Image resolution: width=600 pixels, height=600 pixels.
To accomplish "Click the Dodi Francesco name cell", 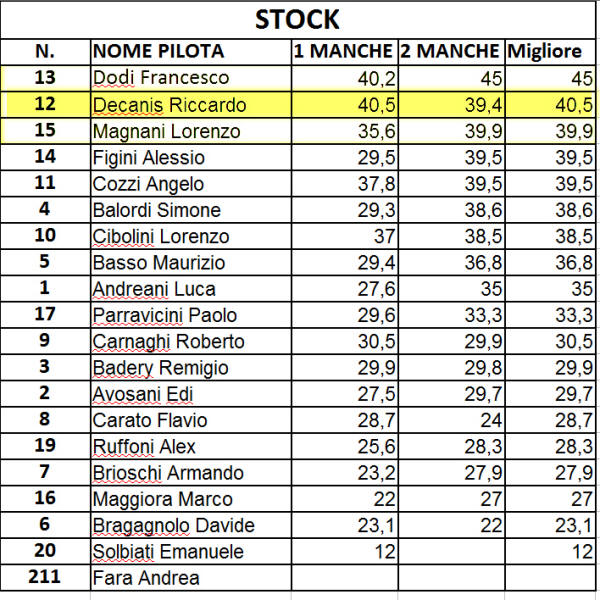I will 190,78.
